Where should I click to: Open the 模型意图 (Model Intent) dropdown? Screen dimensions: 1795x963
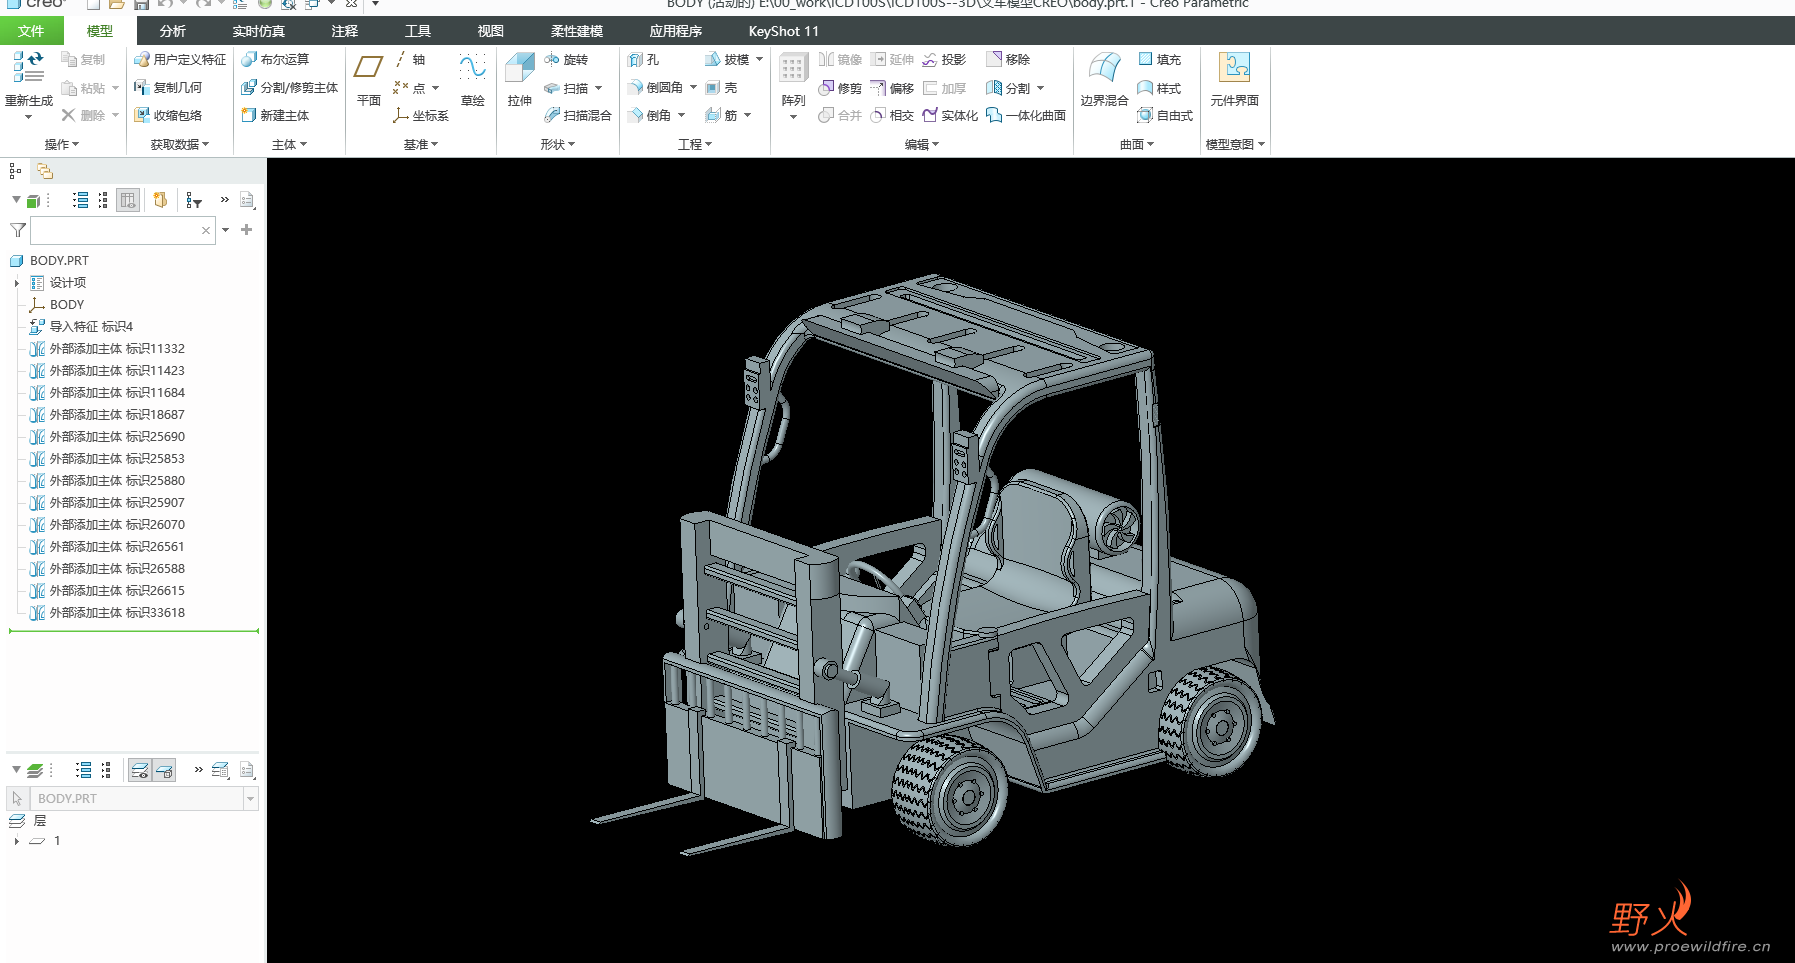1235,145
